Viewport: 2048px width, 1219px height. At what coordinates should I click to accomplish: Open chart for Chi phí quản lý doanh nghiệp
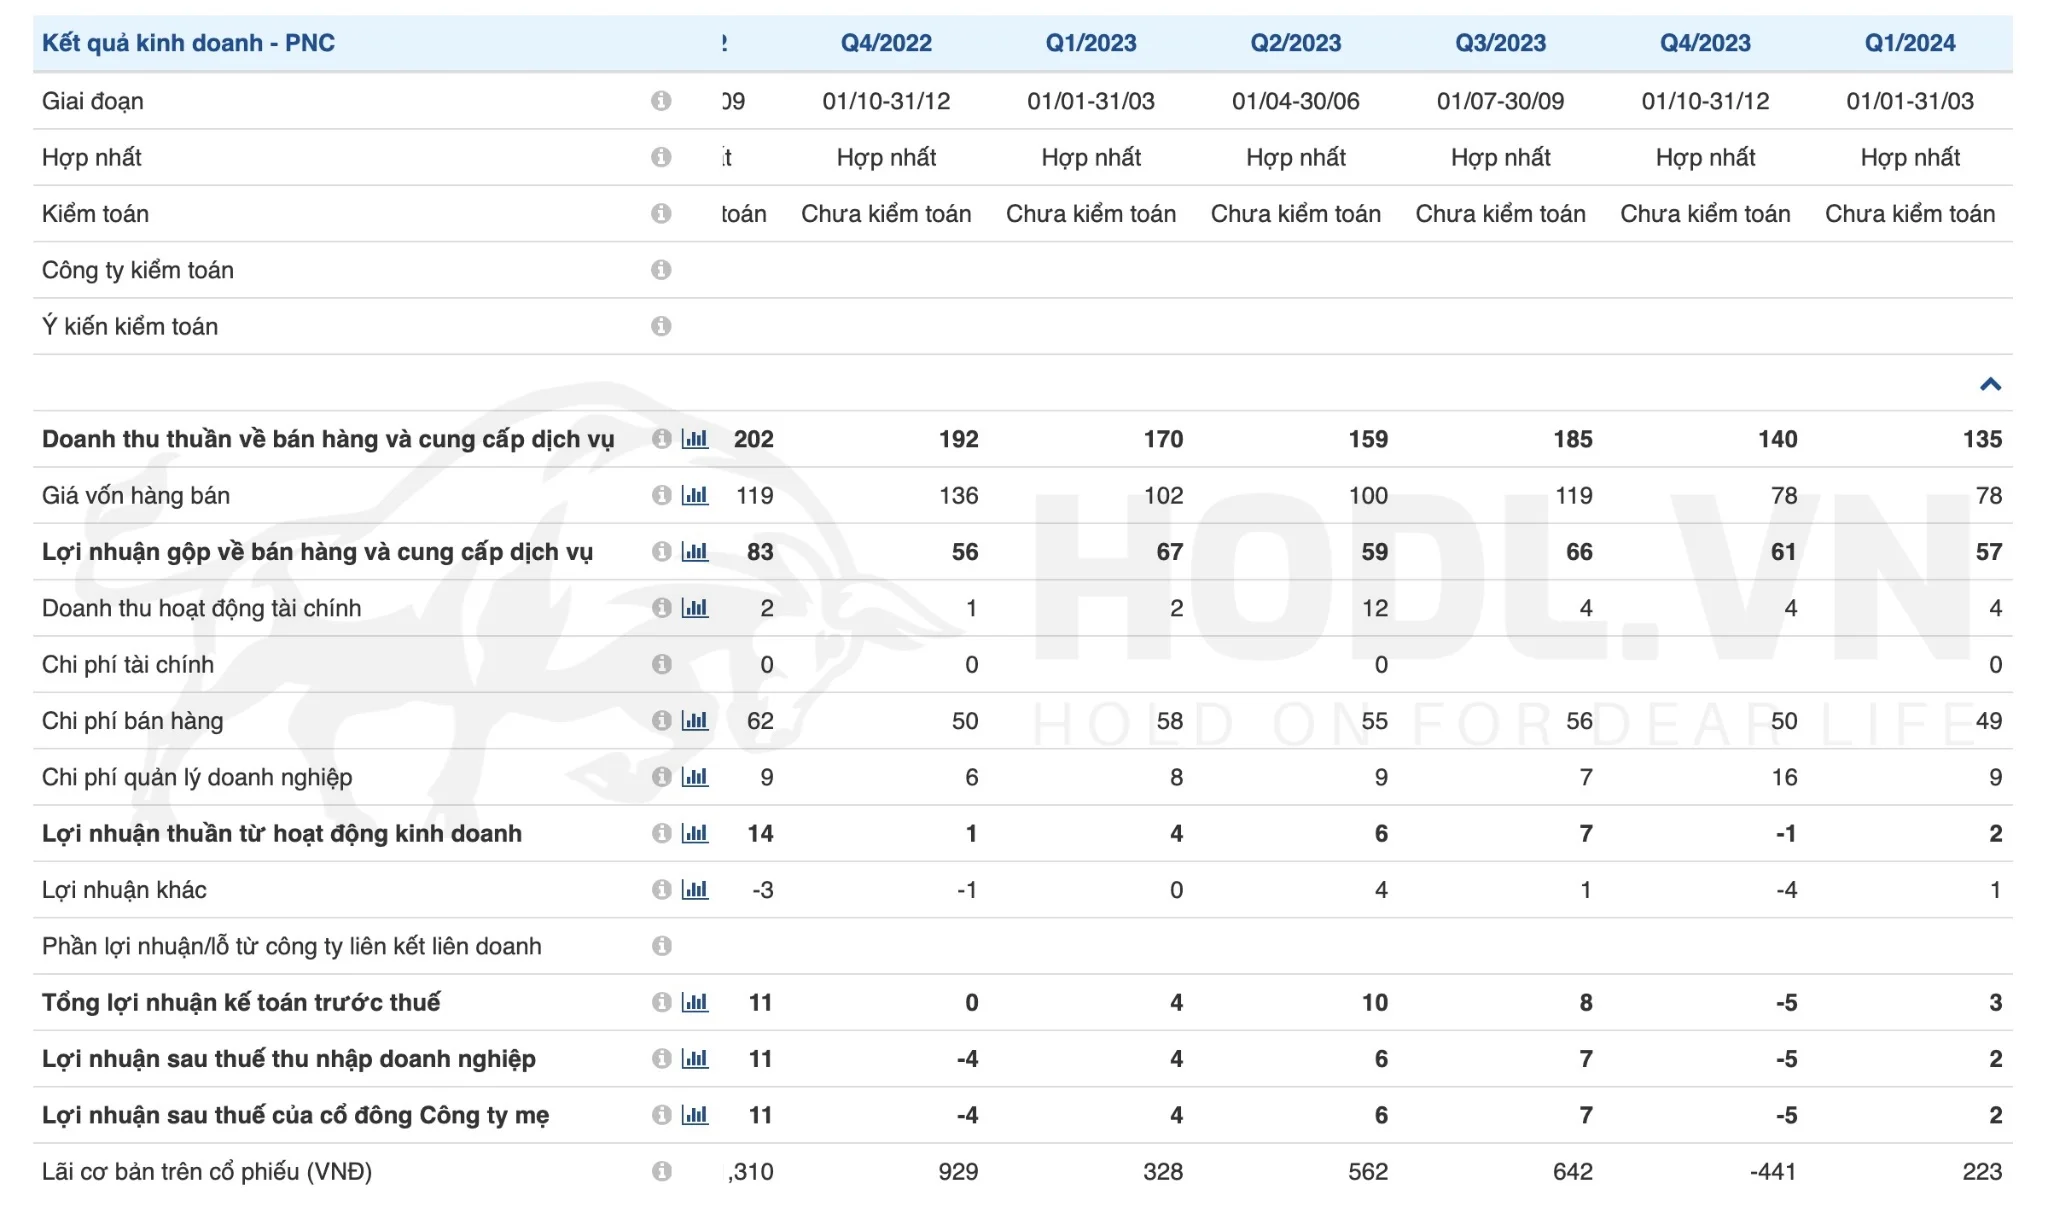point(695,777)
